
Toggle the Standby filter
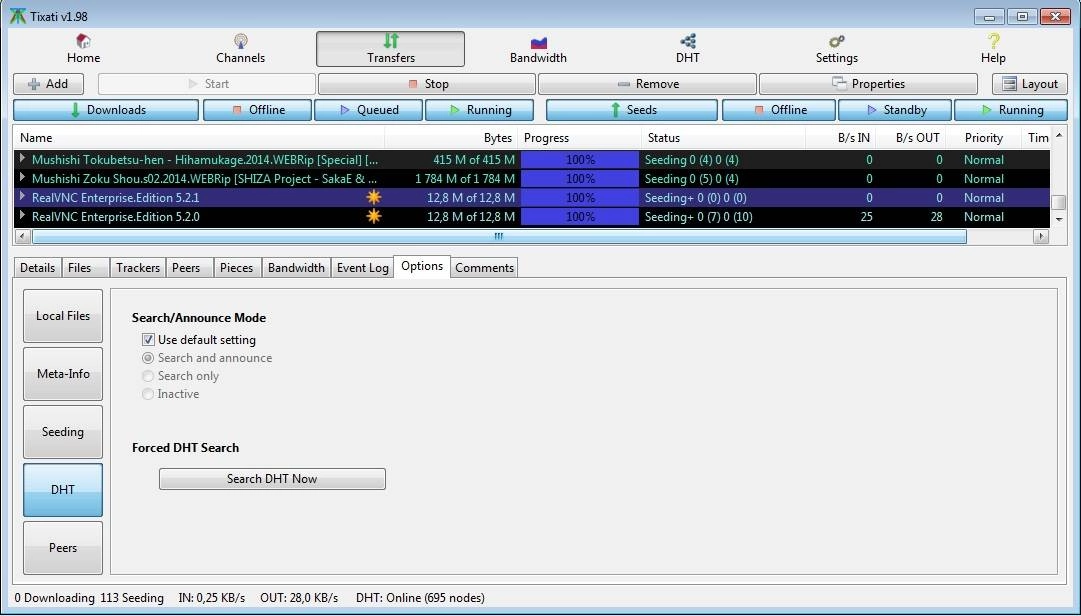[x=895, y=110]
